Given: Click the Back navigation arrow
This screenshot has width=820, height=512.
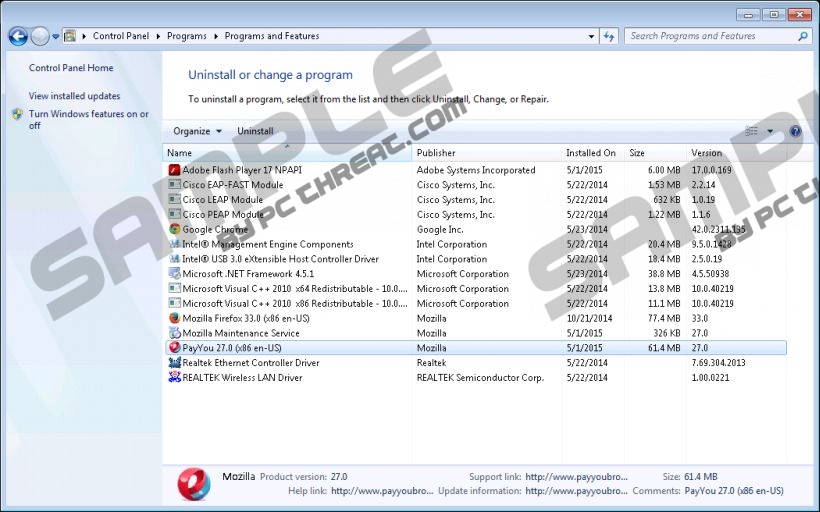Looking at the screenshot, I should (x=18, y=36).
